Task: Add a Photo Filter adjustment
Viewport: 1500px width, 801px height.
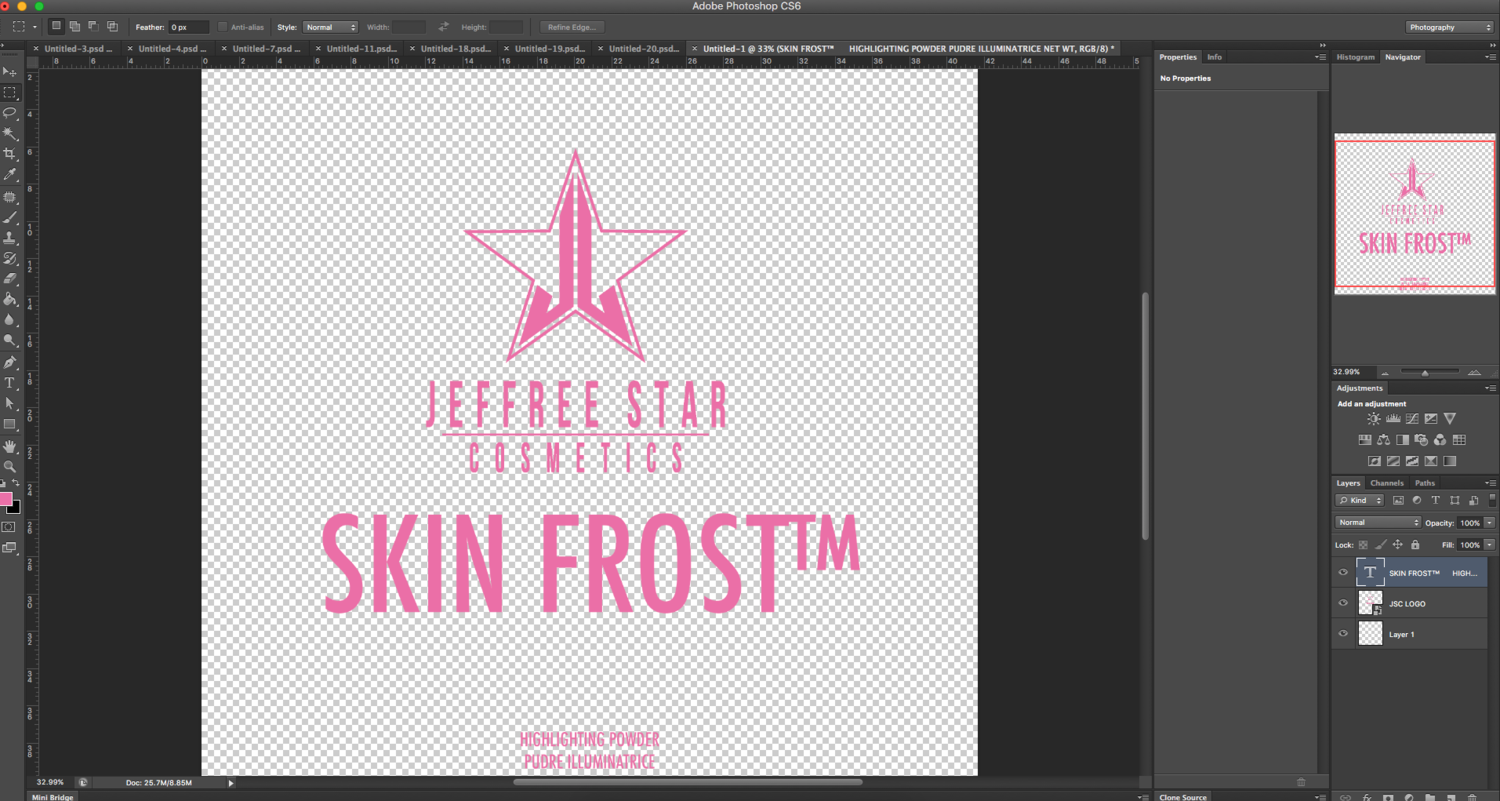Action: coord(1421,440)
